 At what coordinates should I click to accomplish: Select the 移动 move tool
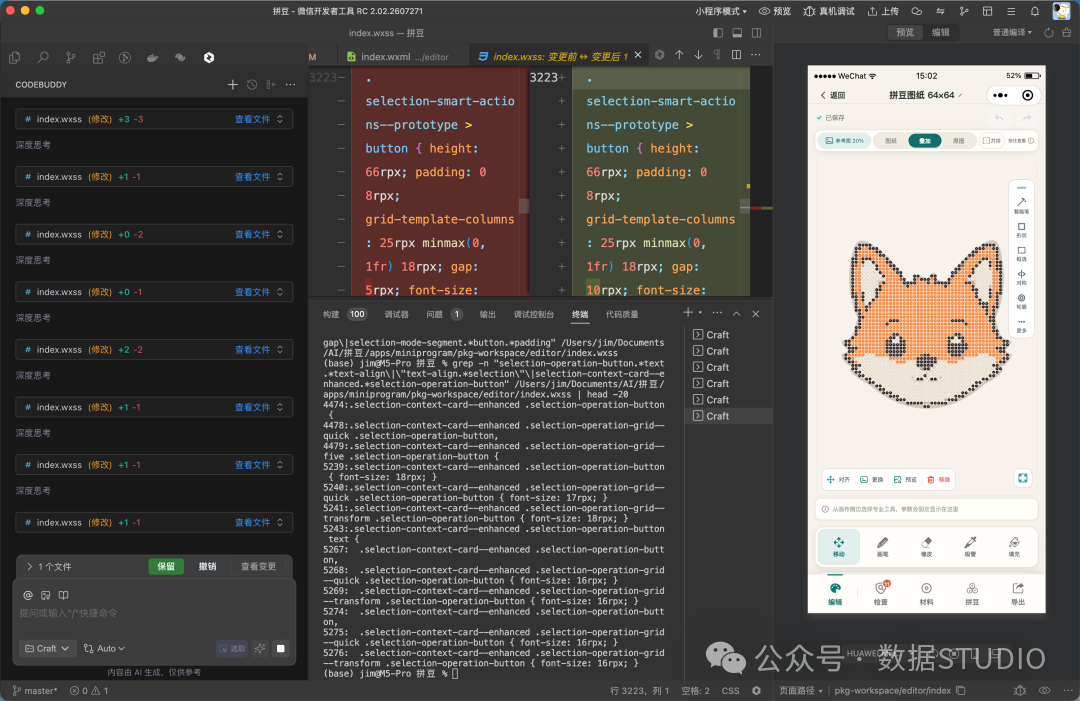[838, 546]
